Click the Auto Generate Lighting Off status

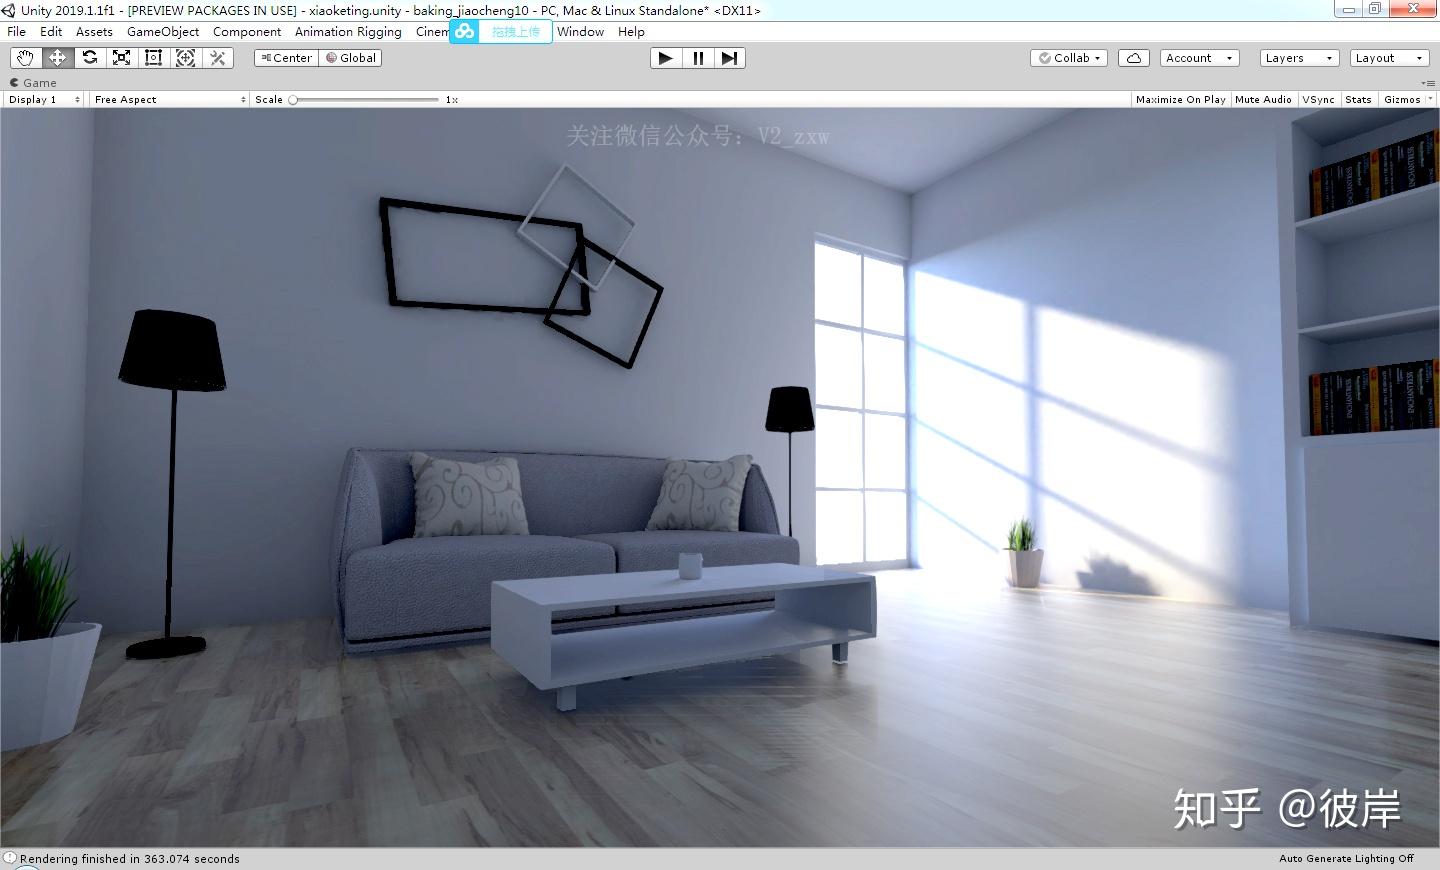(x=1346, y=858)
